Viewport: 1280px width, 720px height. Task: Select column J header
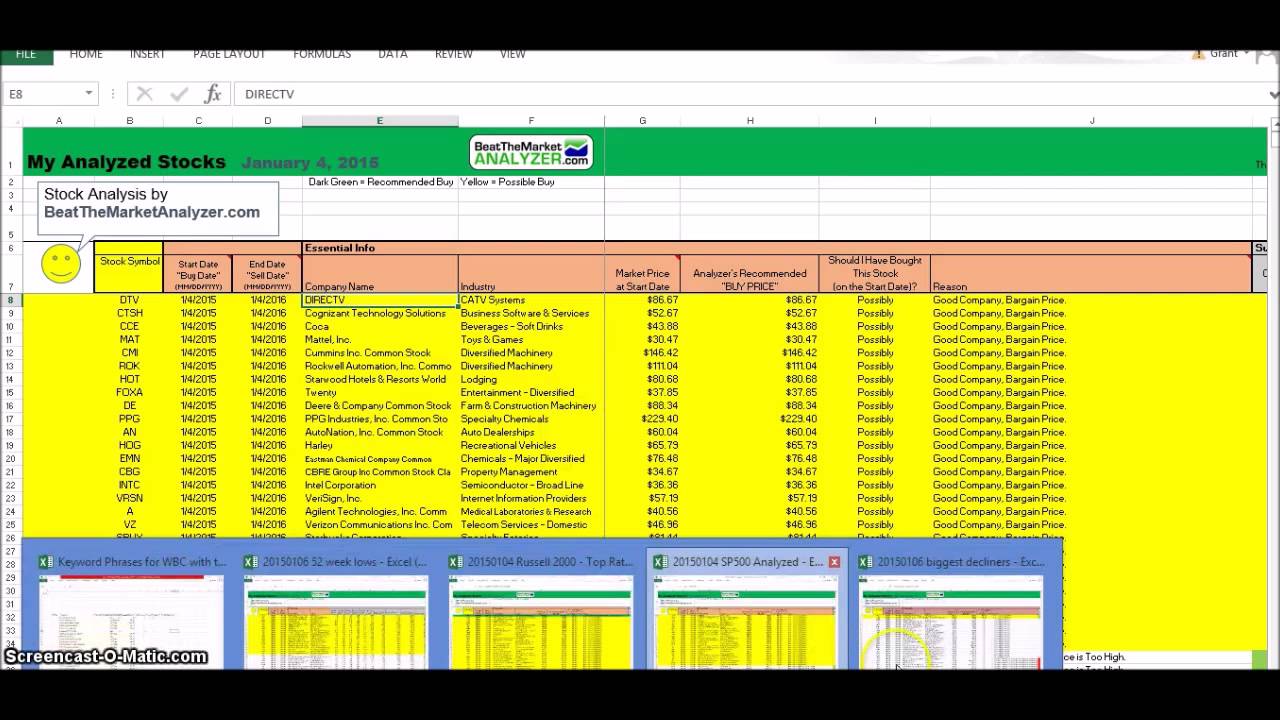point(1091,121)
